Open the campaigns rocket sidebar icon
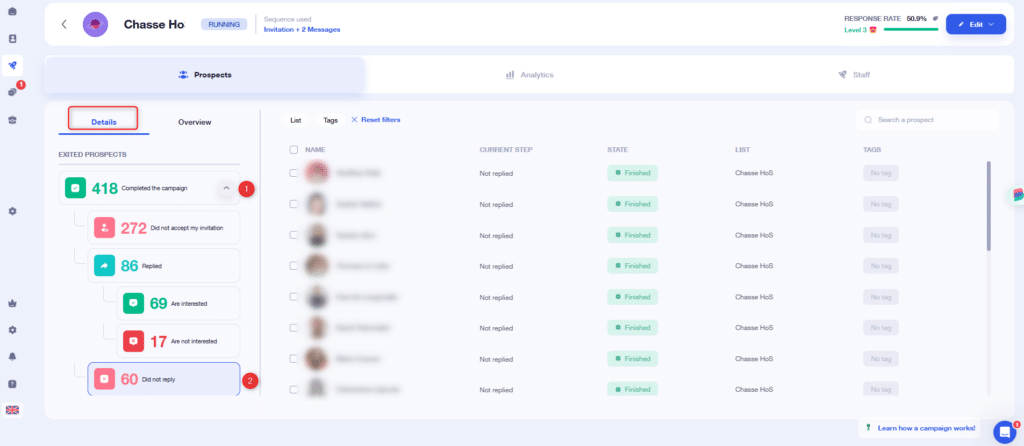This screenshot has height=446, width=1024. (x=12, y=65)
